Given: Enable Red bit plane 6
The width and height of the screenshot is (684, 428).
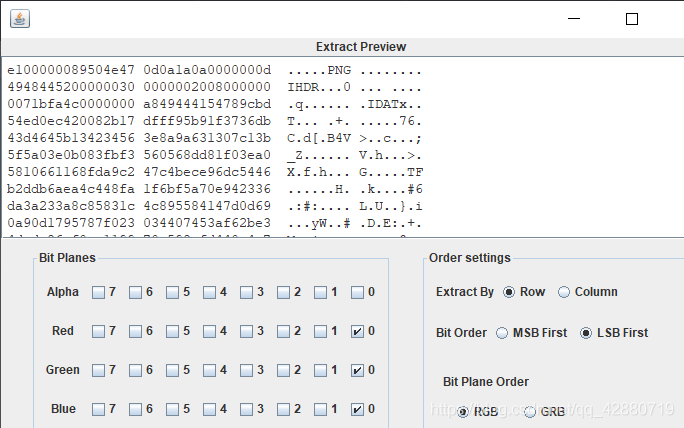Looking at the screenshot, I should tap(135, 332).
